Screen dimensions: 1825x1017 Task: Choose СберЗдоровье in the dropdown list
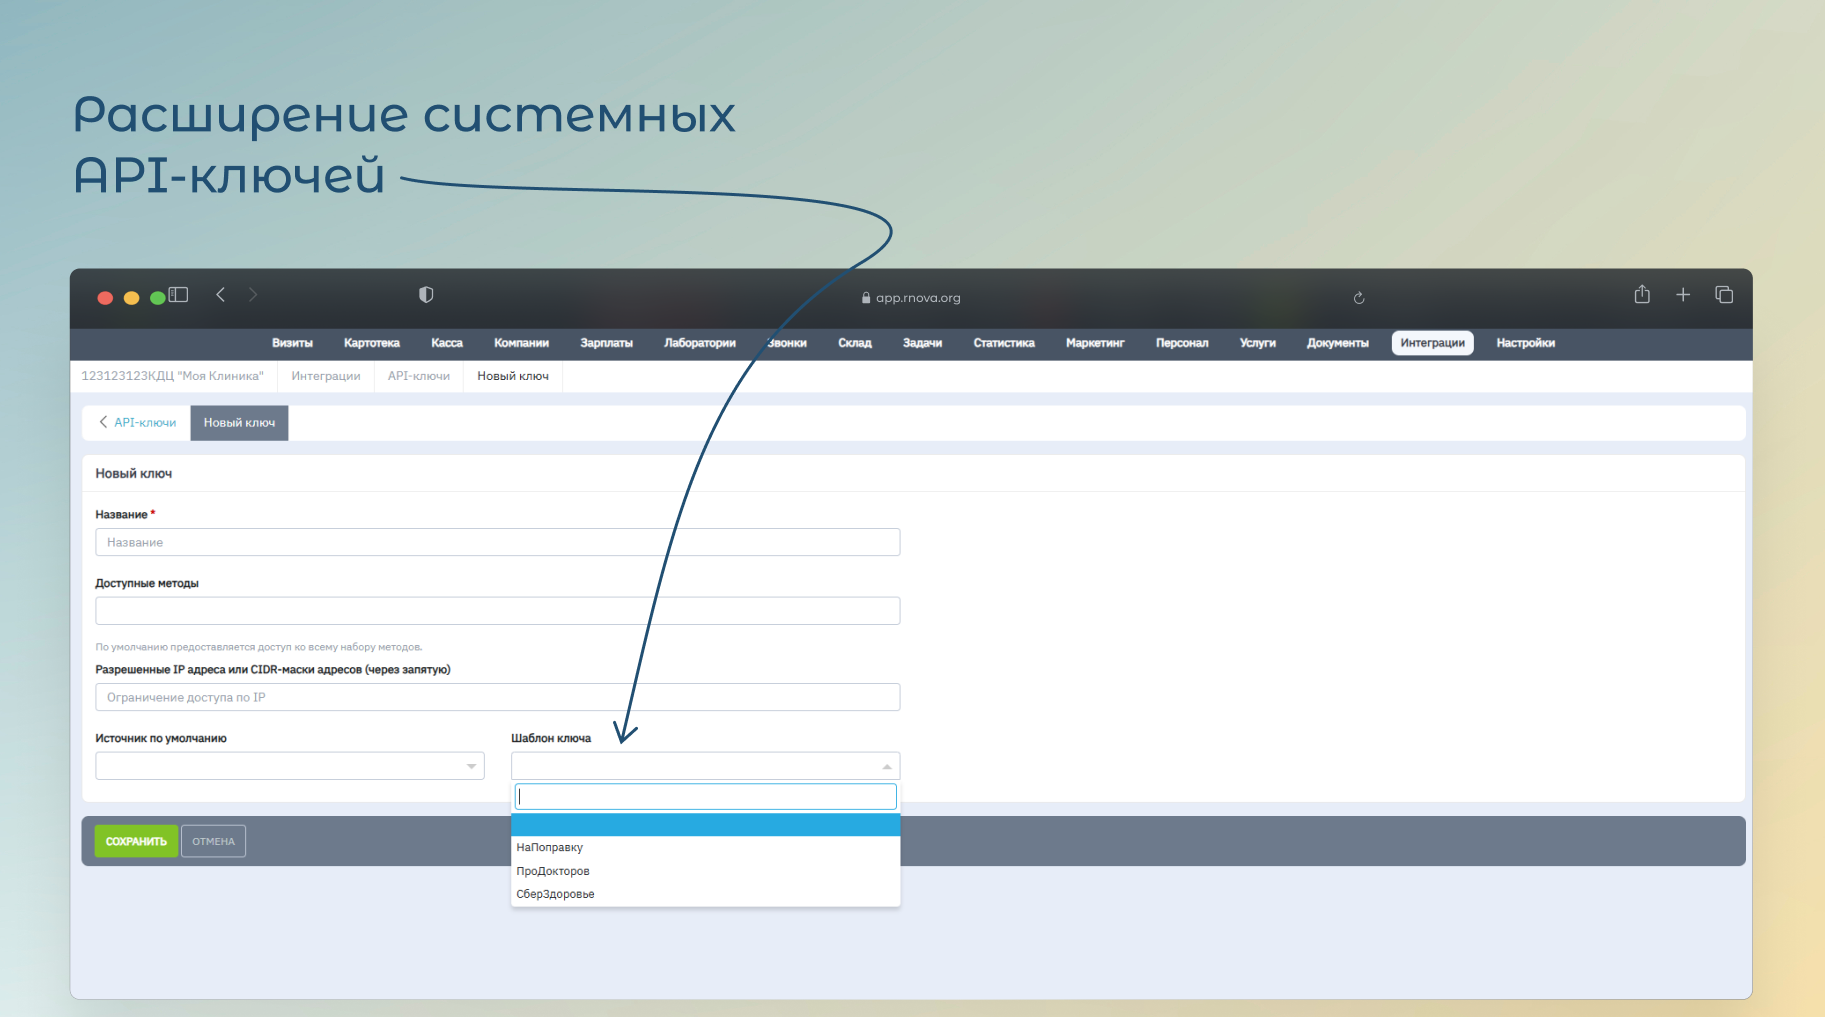coord(556,894)
